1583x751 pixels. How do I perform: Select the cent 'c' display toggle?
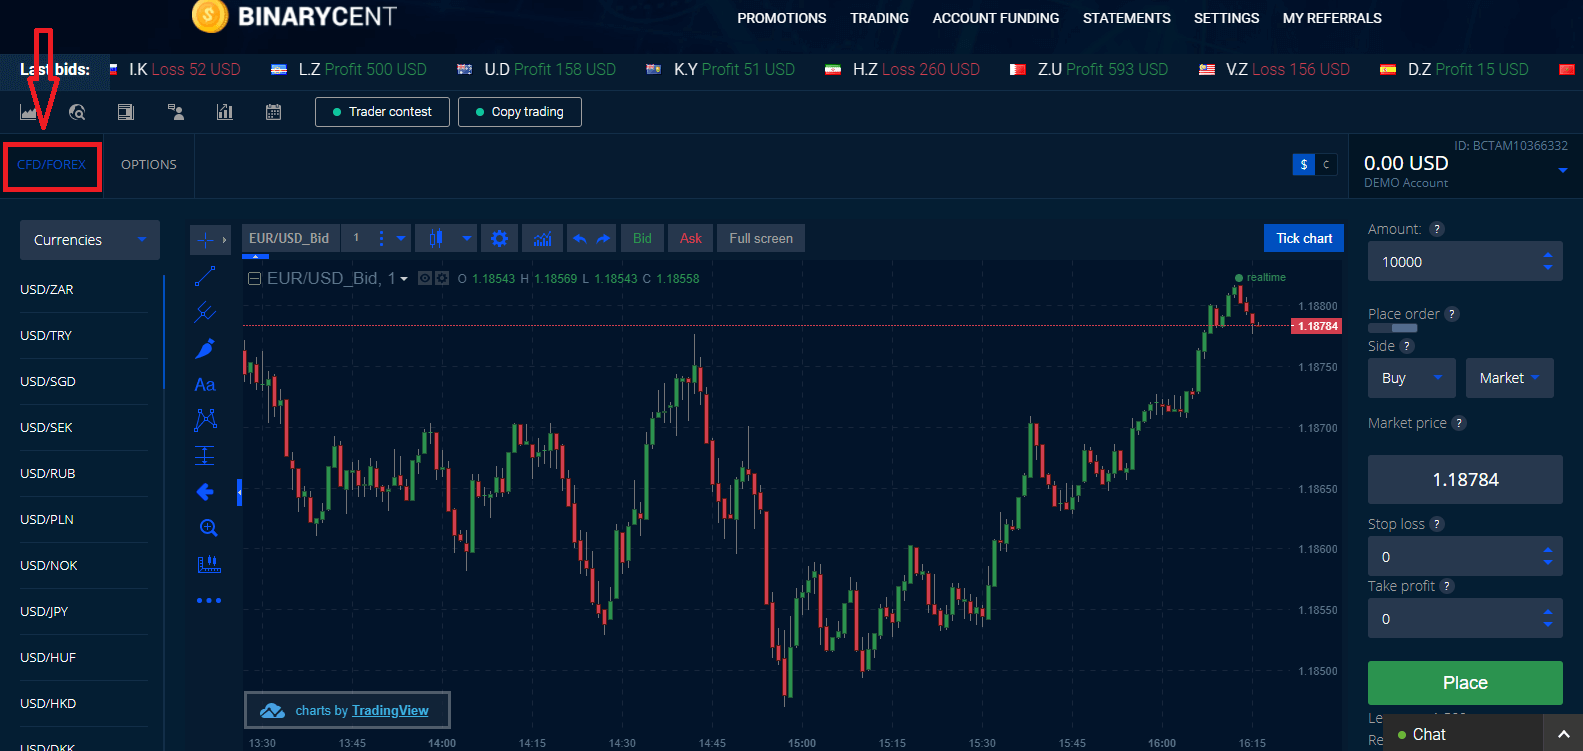pyautogui.click(x=1326, y=165)
